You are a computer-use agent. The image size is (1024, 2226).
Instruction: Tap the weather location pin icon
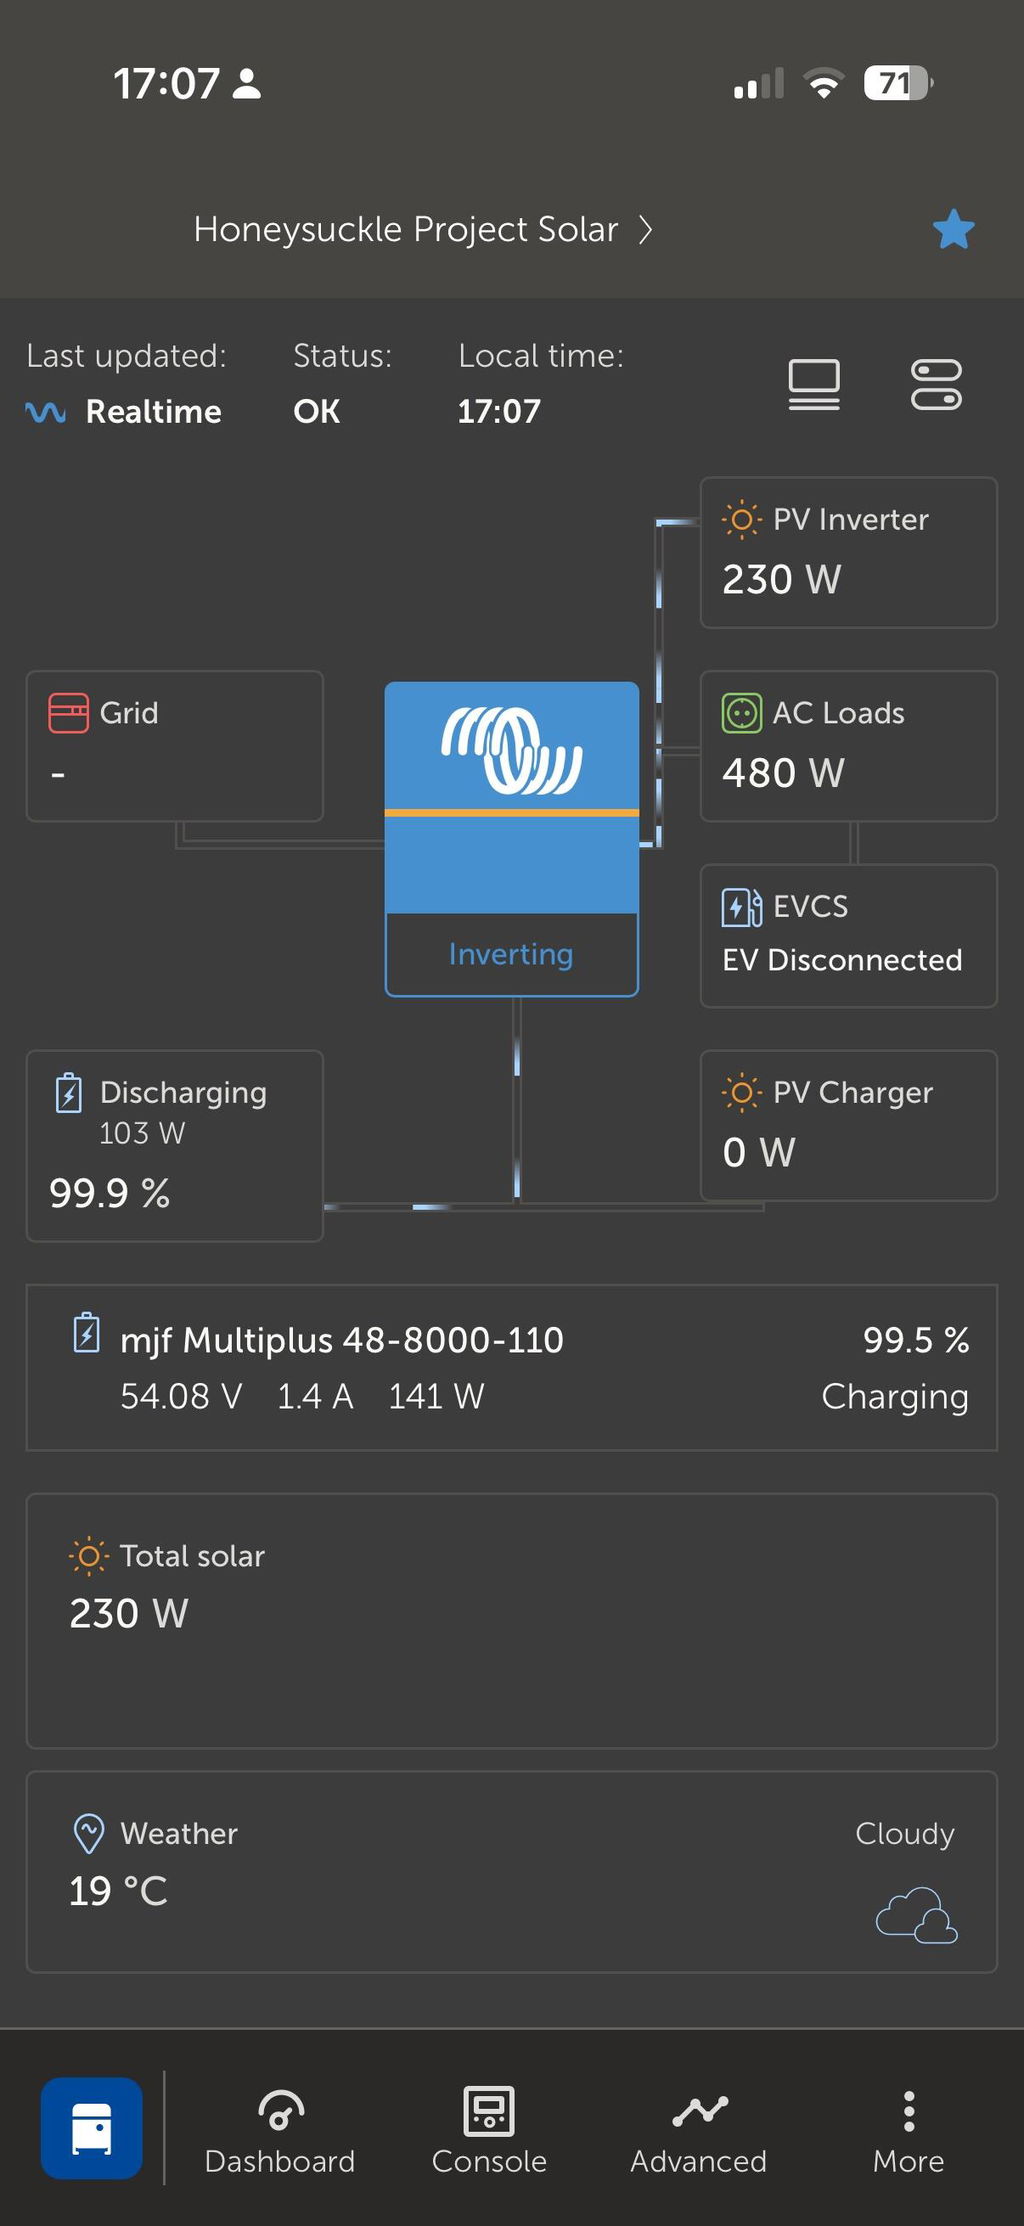(x=89, y=1833)
